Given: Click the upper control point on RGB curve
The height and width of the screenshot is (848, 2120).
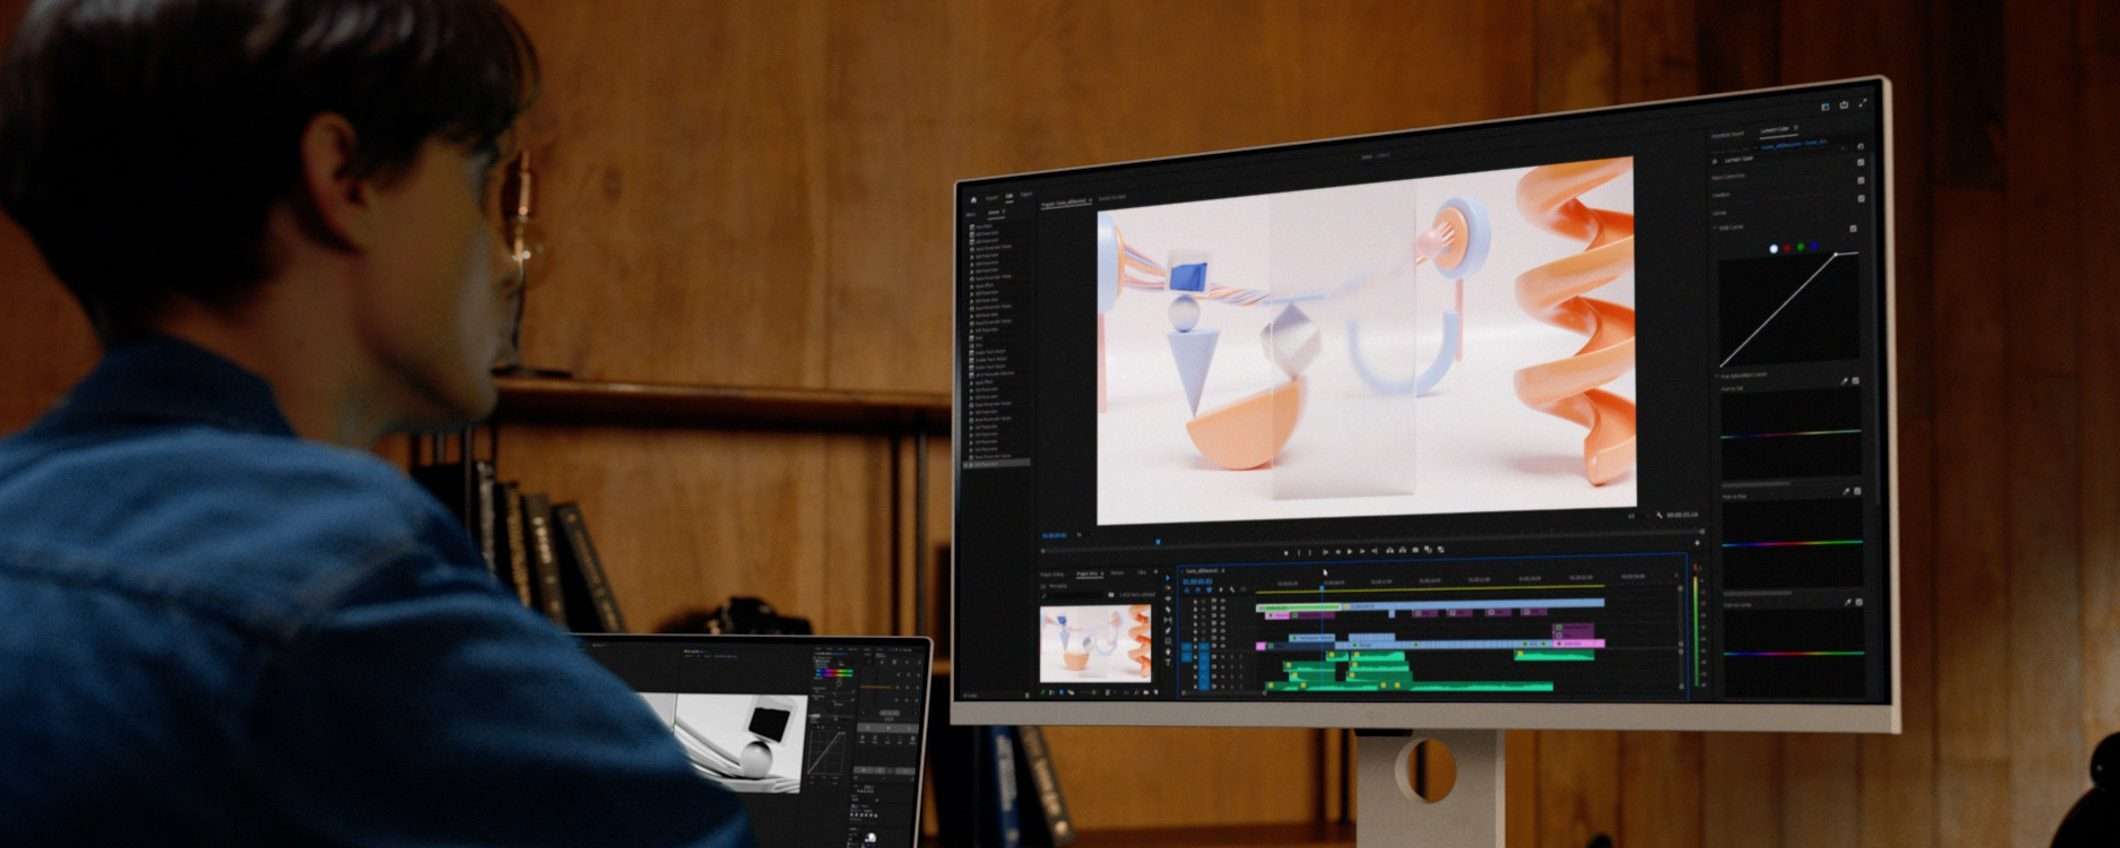Looking at the screenshot, I should coord(1836,255).
